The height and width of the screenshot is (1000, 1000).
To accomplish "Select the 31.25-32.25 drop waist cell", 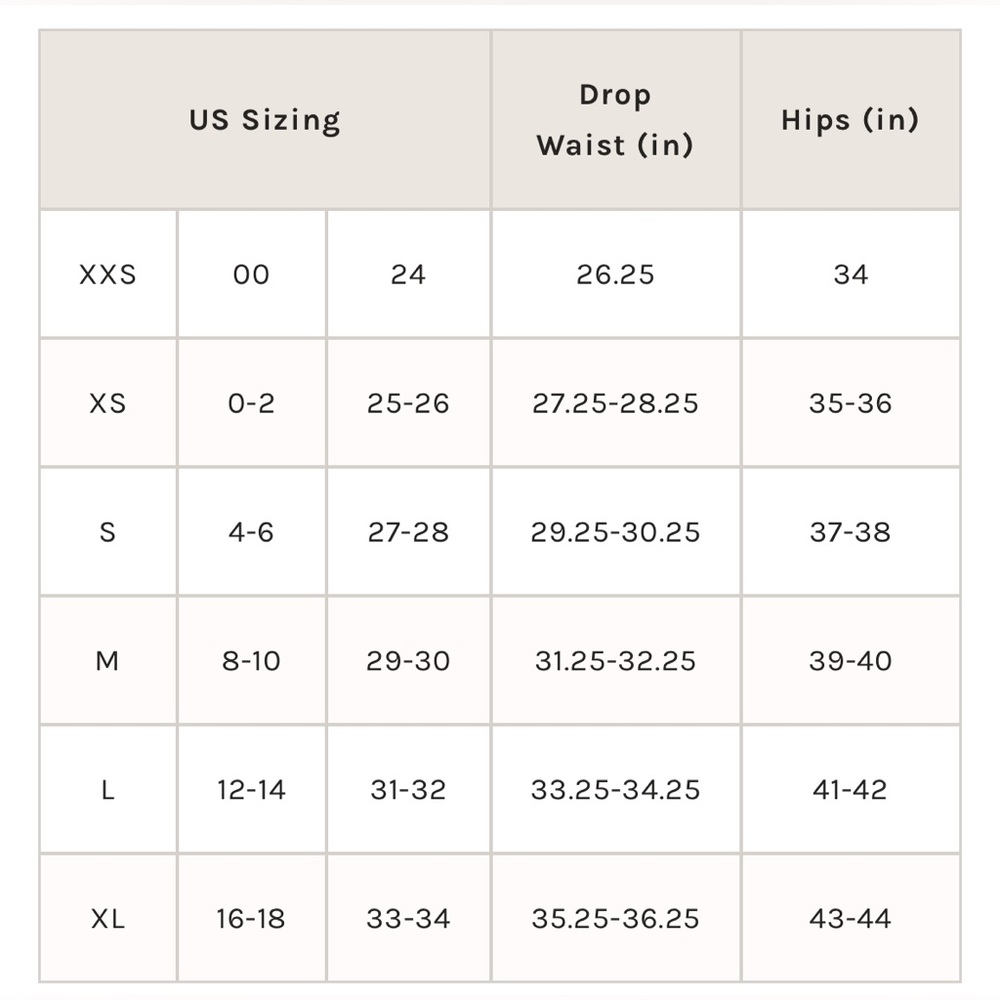I will click(x=615, y=661).
